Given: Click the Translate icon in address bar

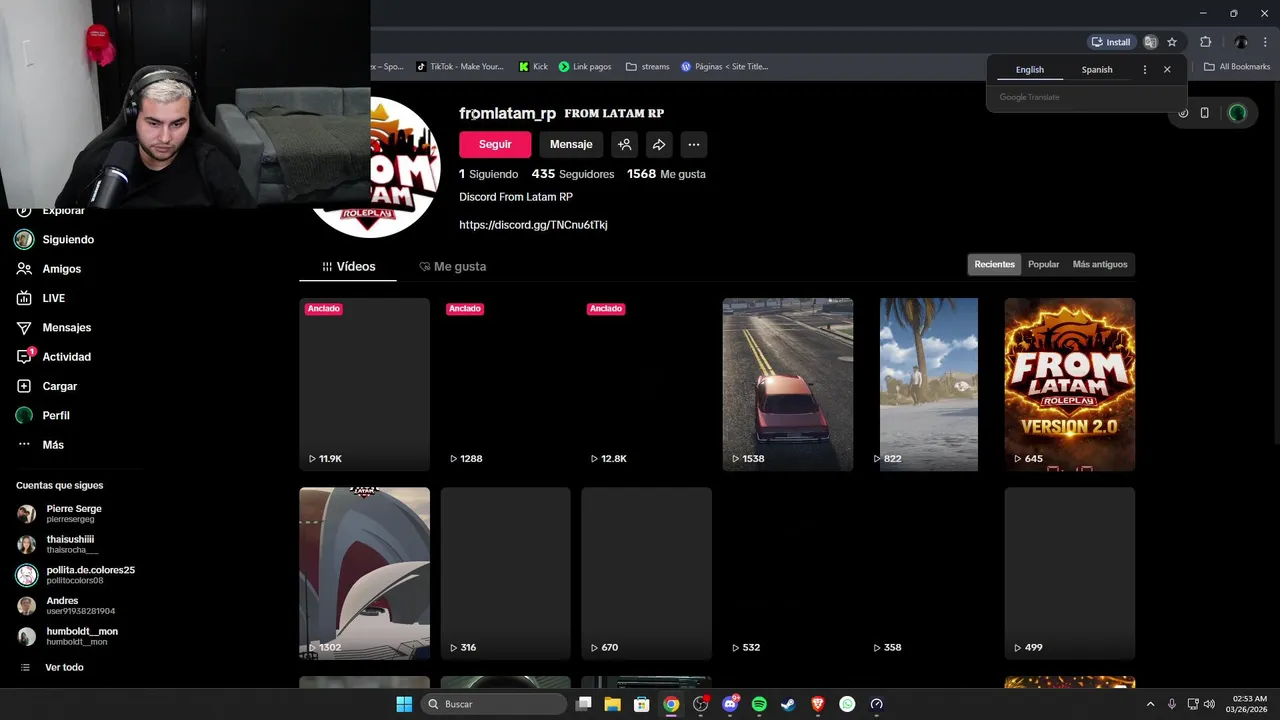Looking at the screenshot, I should pos(1151,42).
